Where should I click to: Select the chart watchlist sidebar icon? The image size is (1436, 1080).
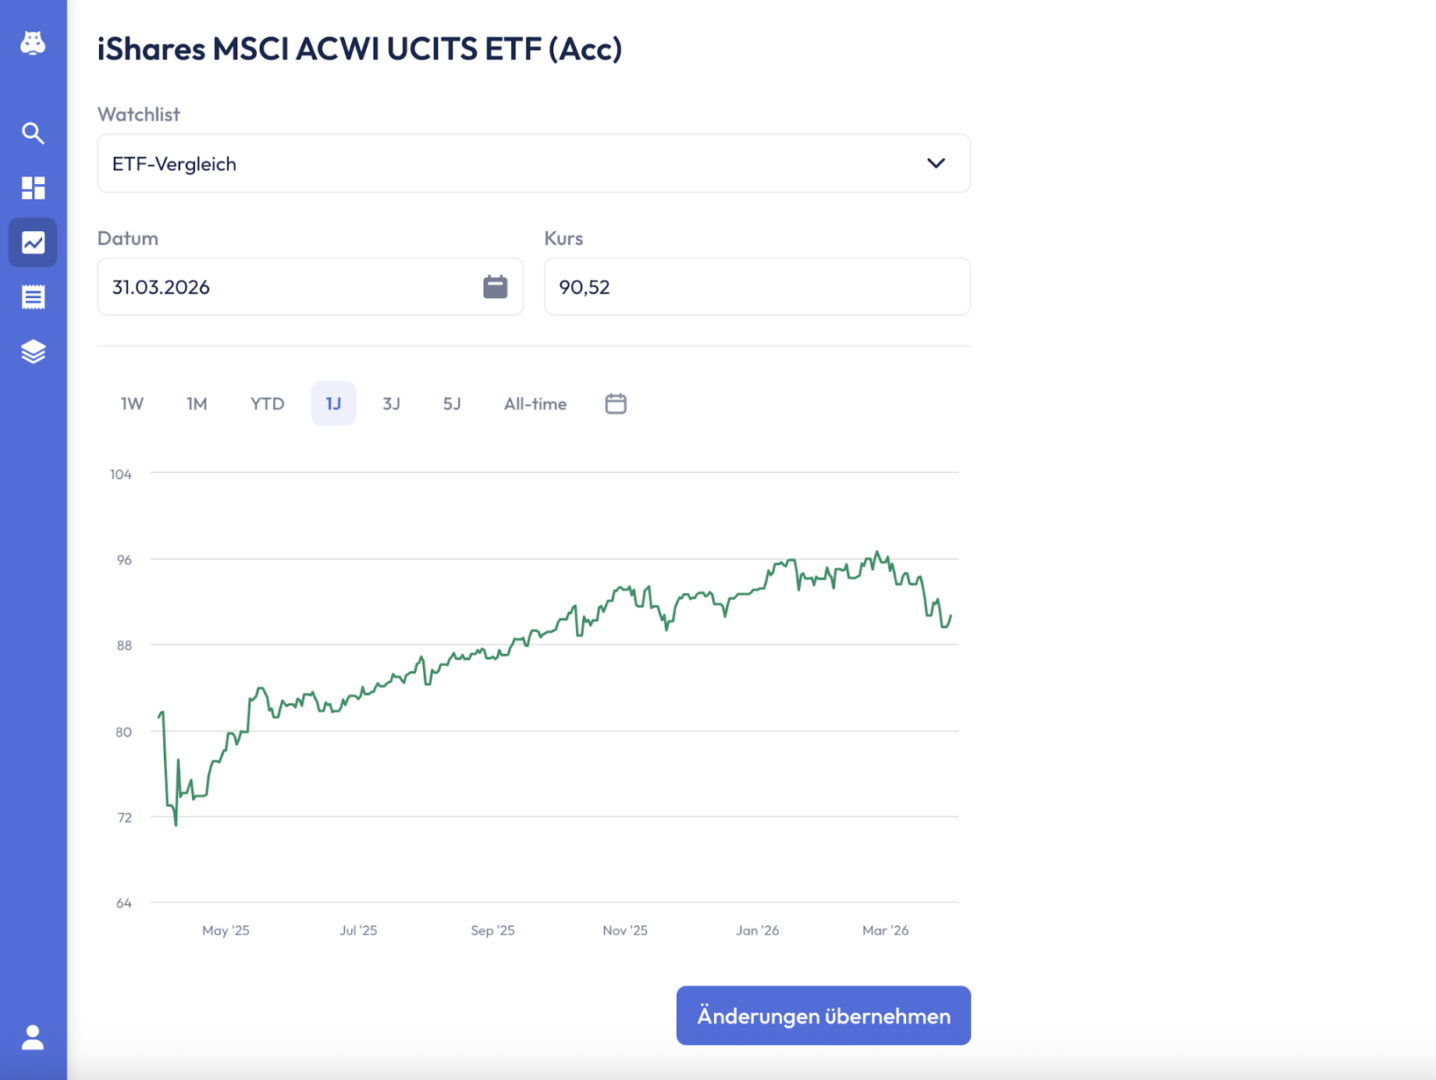pyautogui.click(x=33, y=243)
